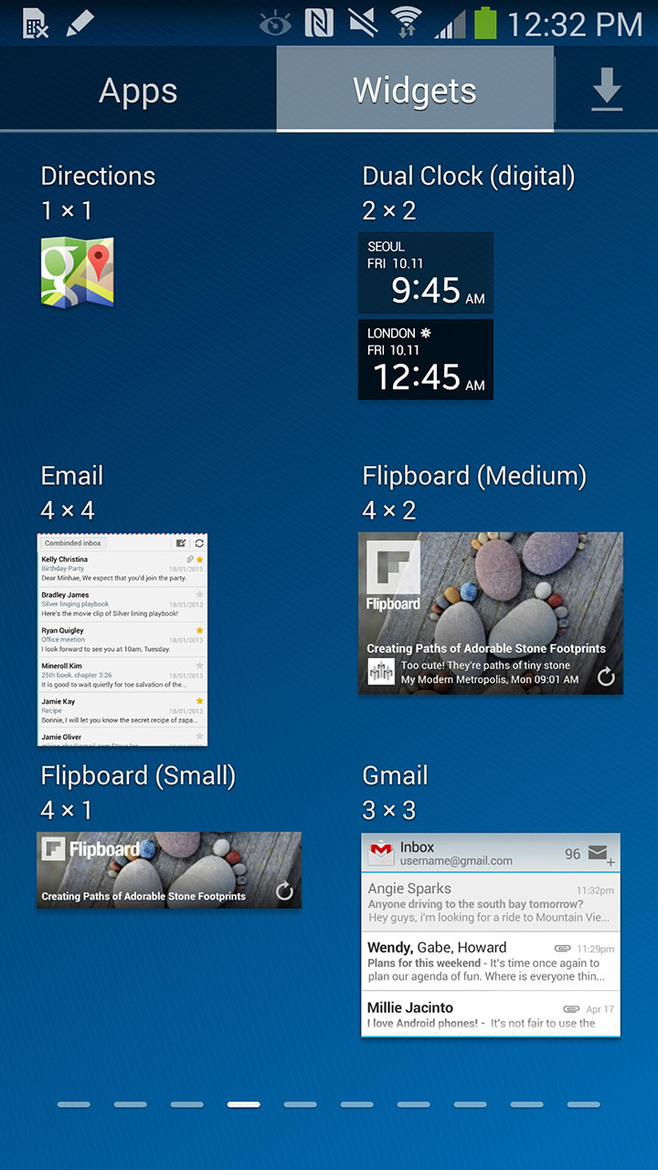Choose the Flipboard Small widget preview
The height and width of the screenshot is (1170, 658).
[169, 870]
